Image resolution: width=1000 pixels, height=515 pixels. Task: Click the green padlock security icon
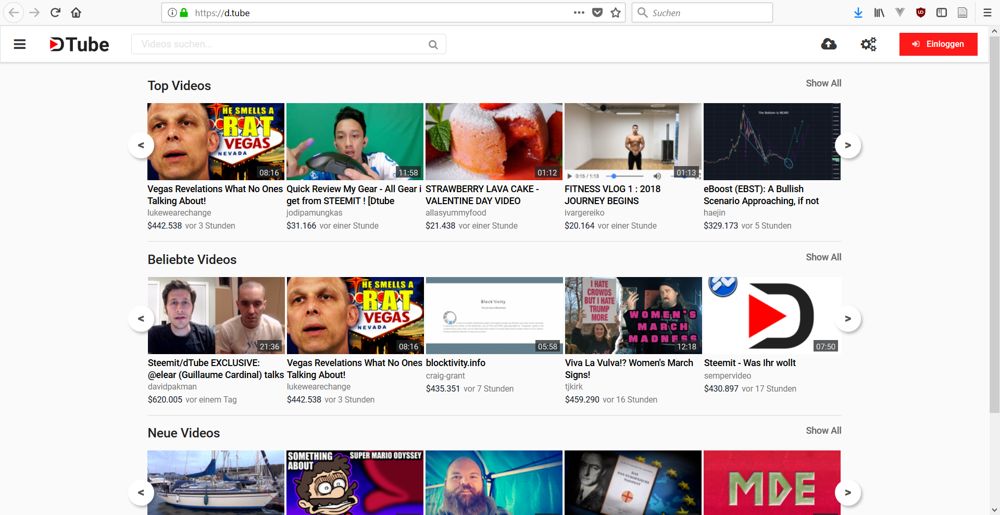coord(184,12)
